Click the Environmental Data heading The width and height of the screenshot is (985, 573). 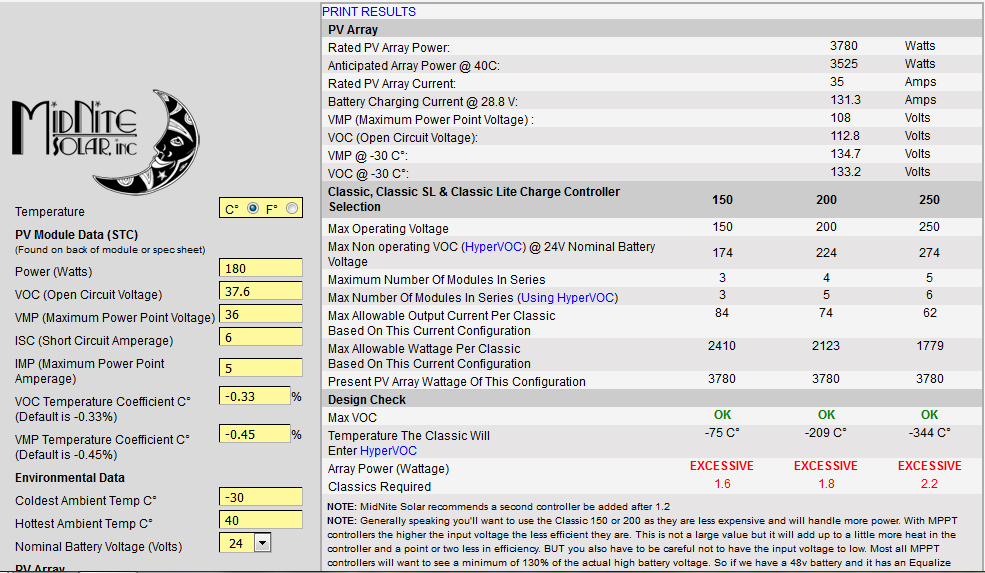pyautogui.click(x=70, y=478)
